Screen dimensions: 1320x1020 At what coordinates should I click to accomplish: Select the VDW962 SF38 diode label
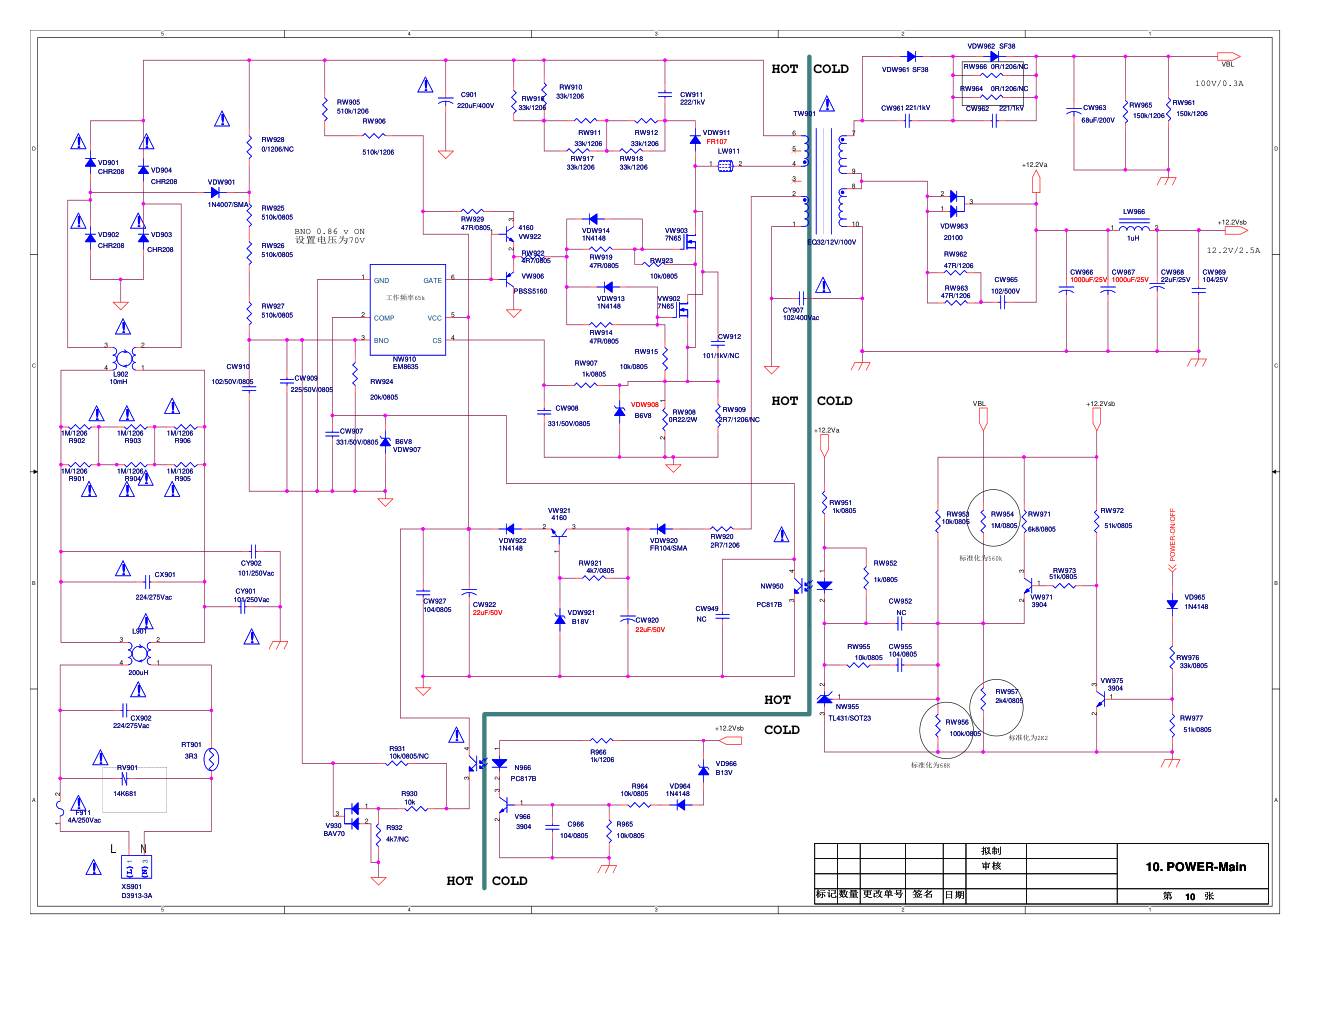pos(991,46)
